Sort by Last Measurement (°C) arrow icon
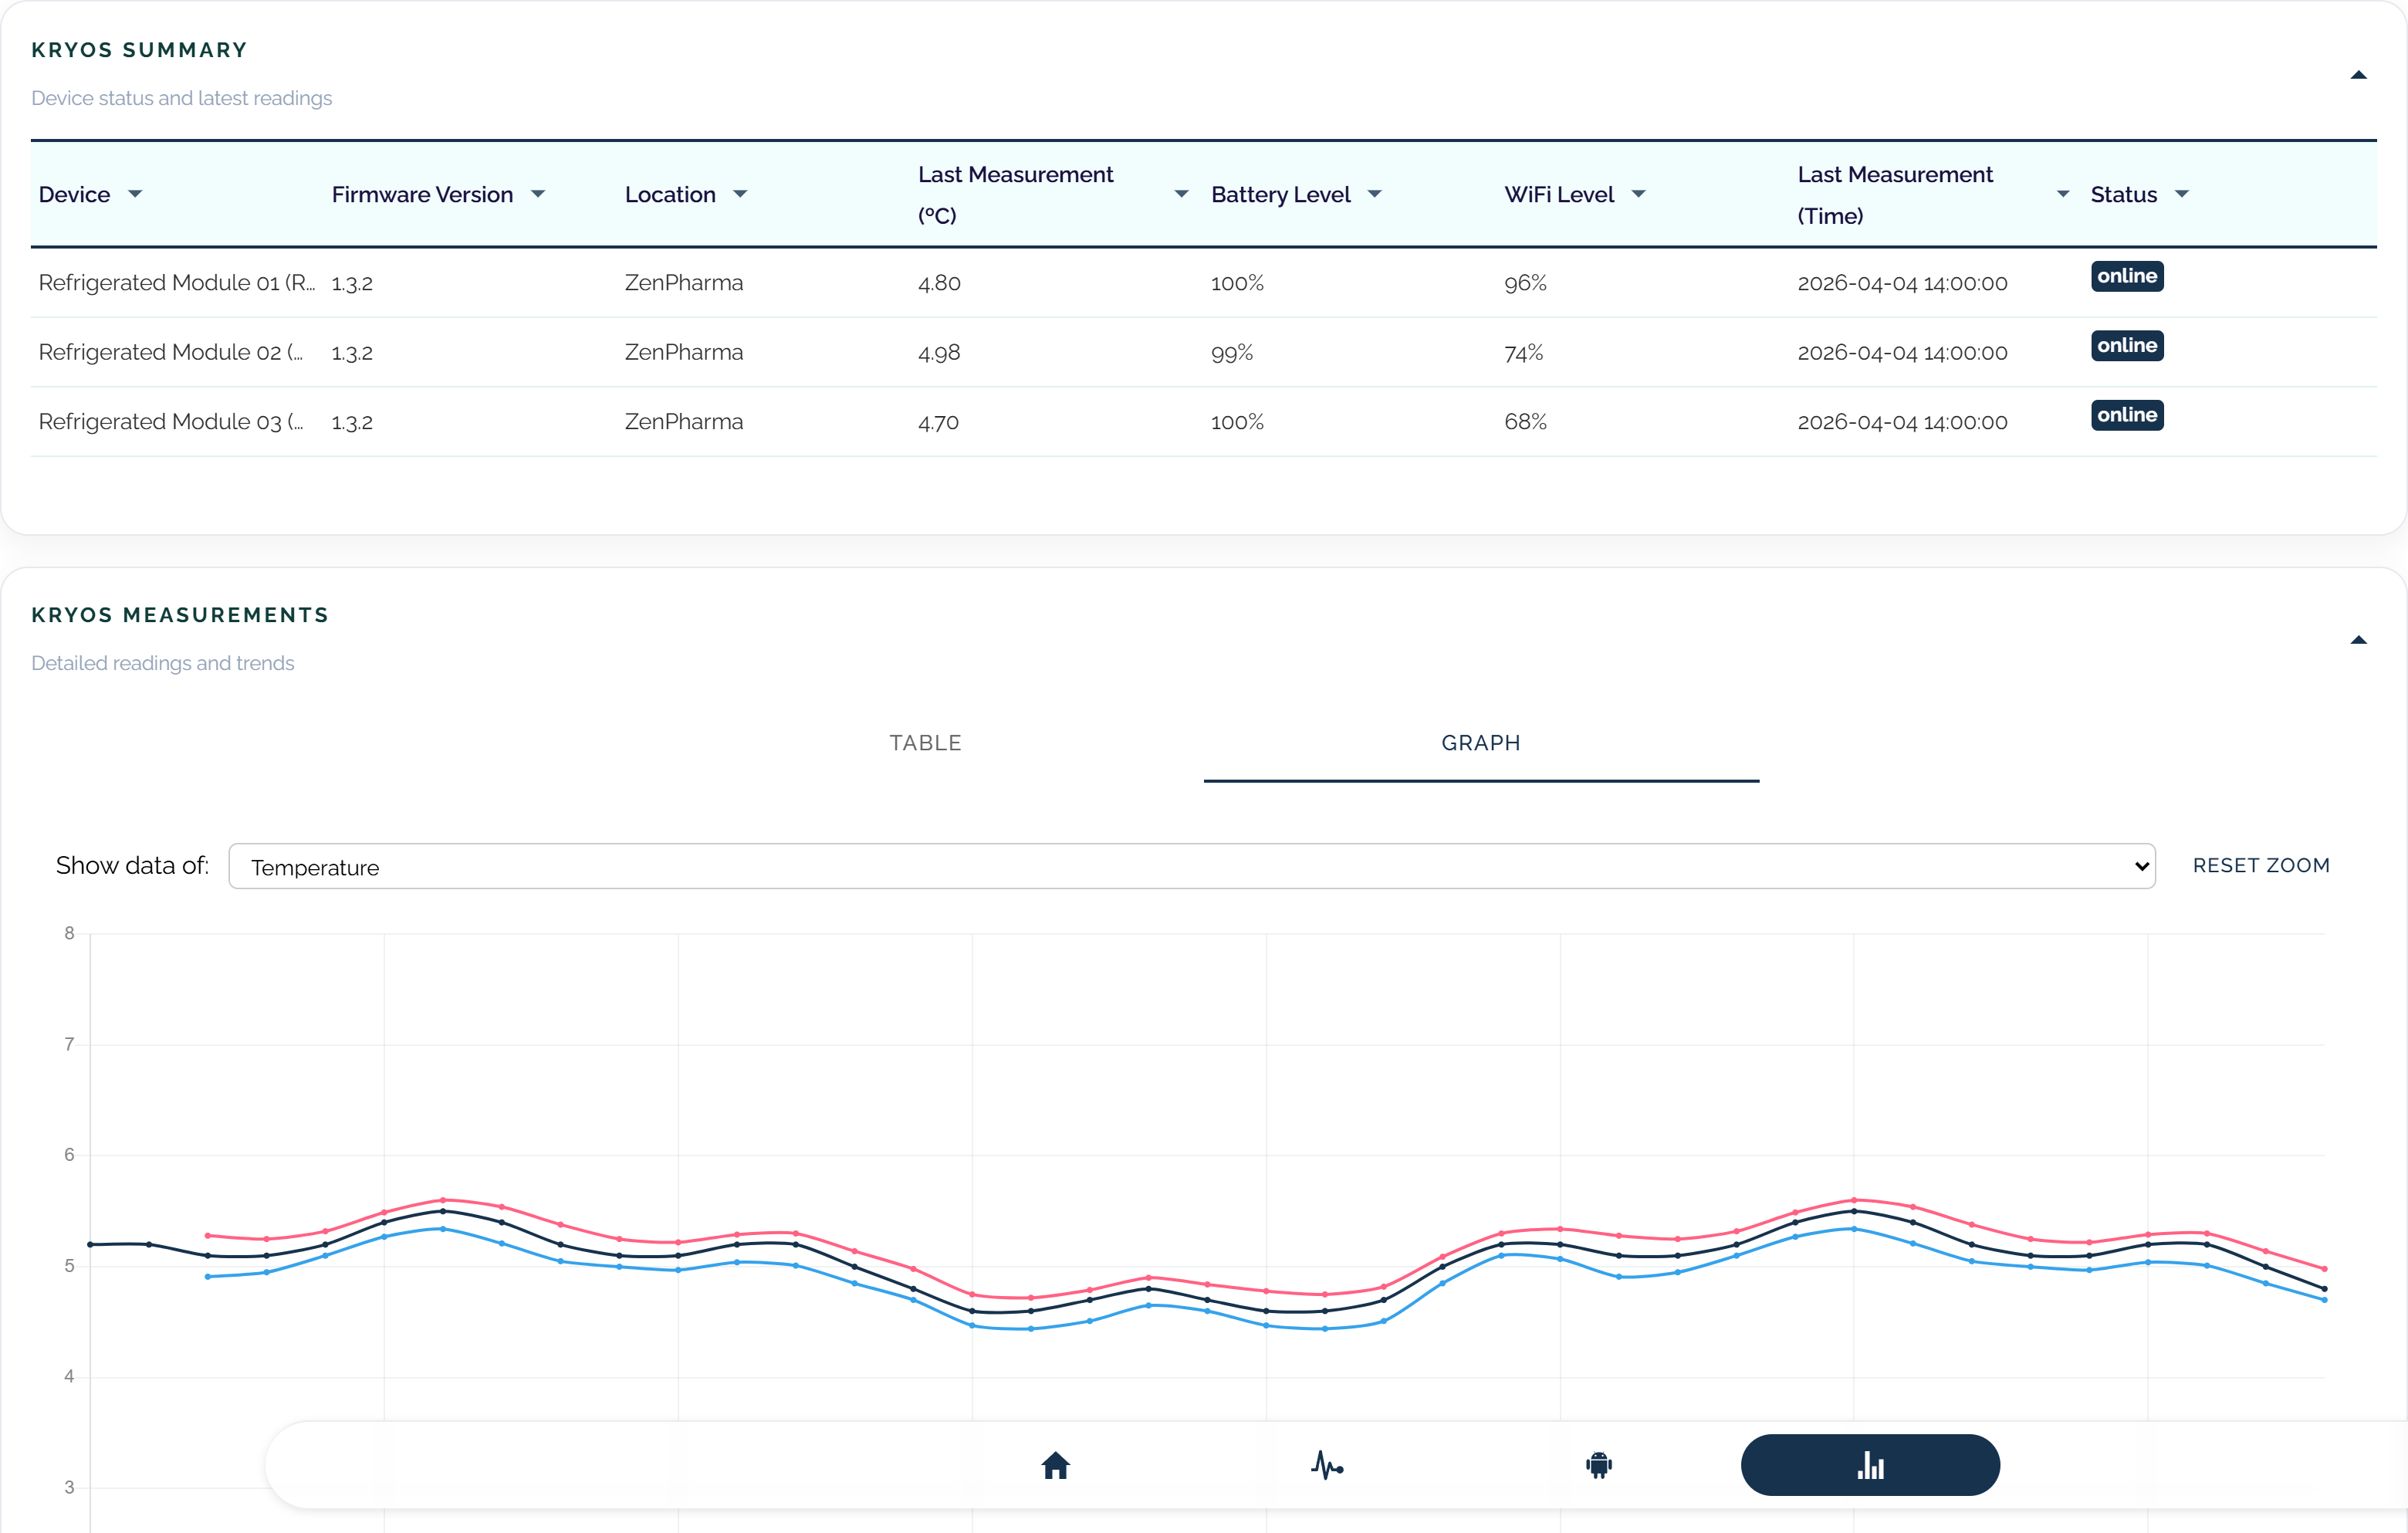Image resolution: width=2408 pixels, height=1533 pixels. 1180,194
